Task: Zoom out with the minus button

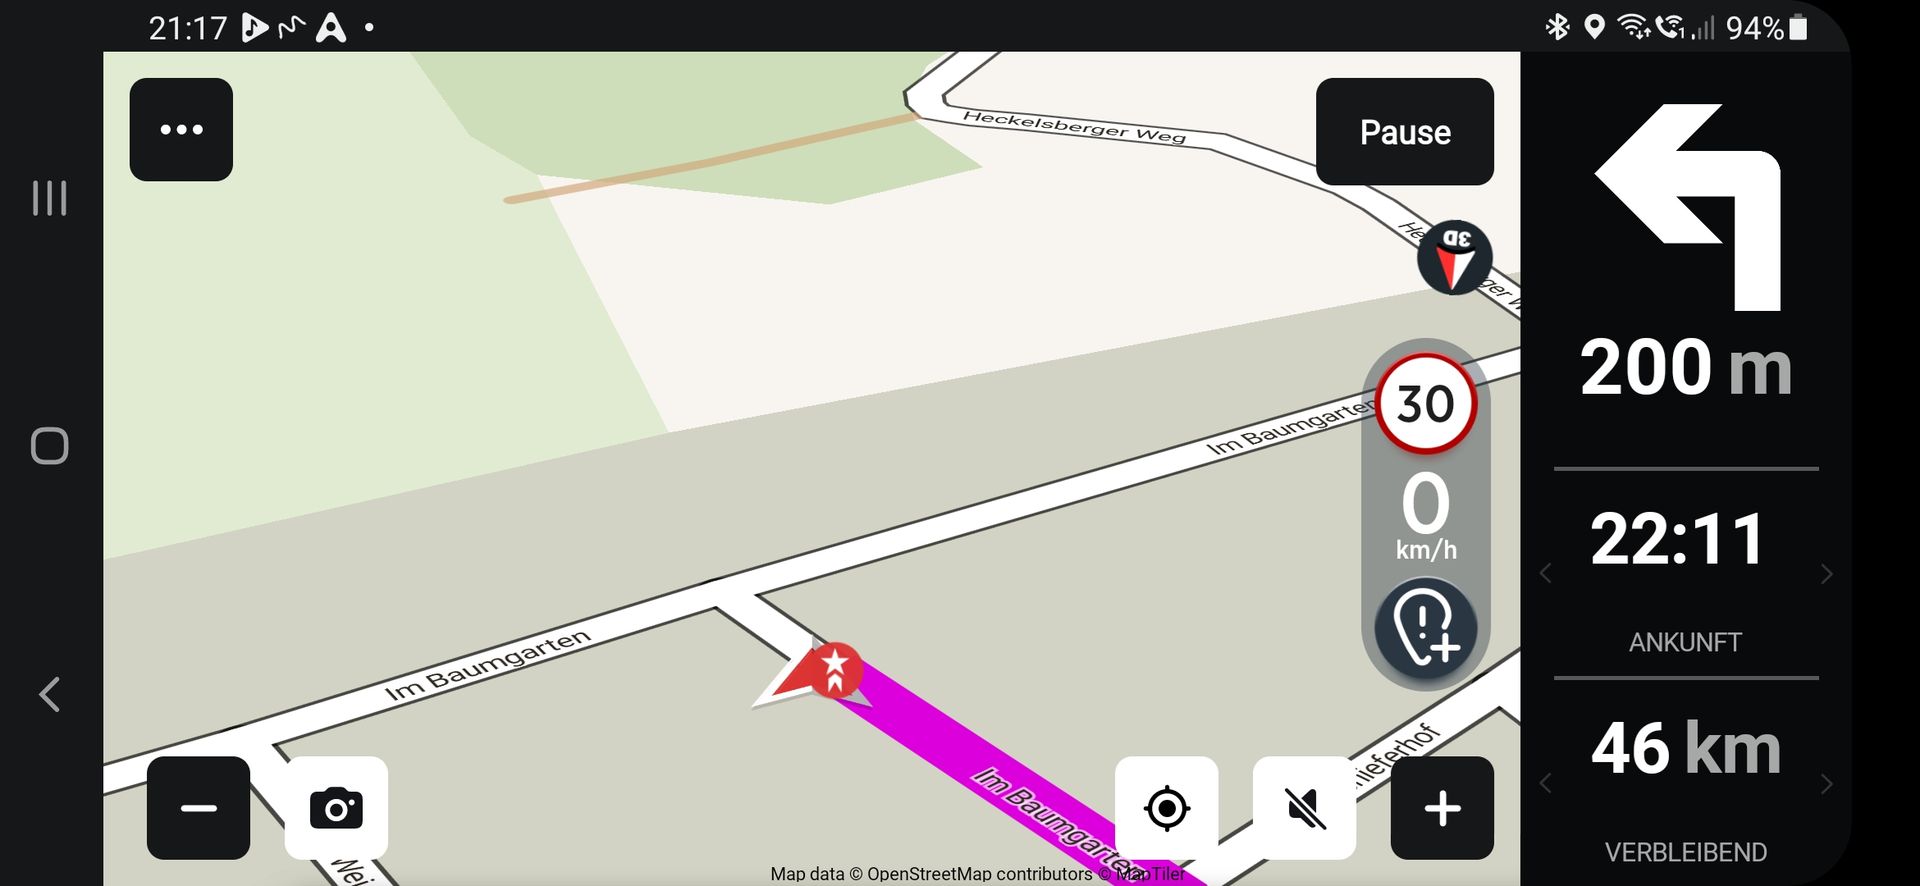Action: point(198,808)
